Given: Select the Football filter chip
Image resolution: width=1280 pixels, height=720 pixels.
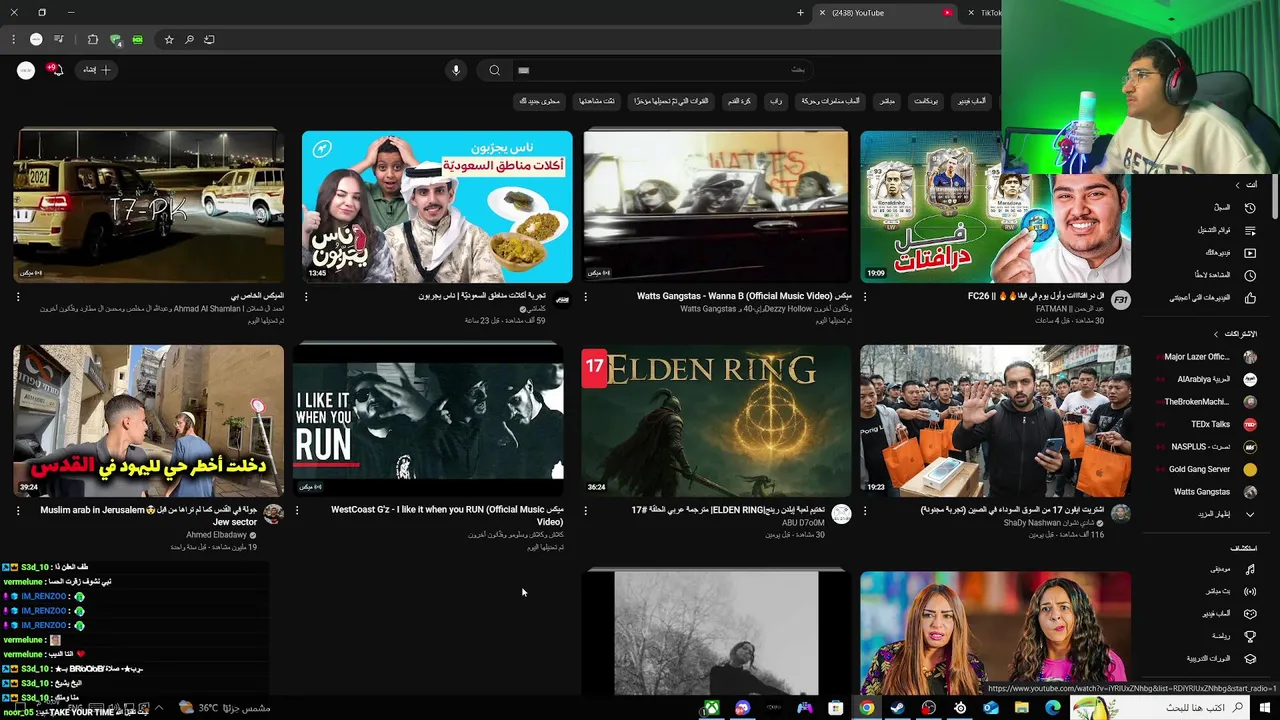Looking at the screenshot, I should coord(739,101).
